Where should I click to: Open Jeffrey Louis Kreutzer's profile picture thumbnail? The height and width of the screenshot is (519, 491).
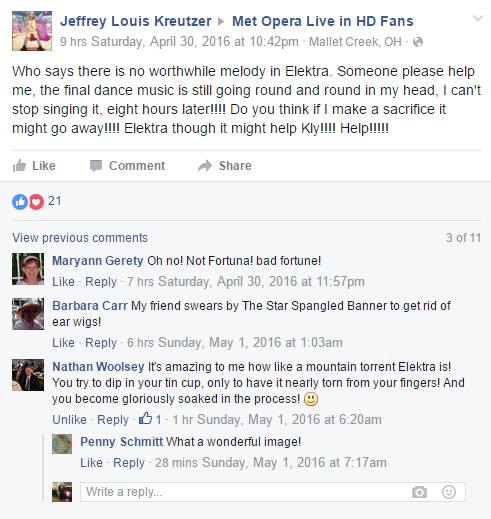click(32, 31)
